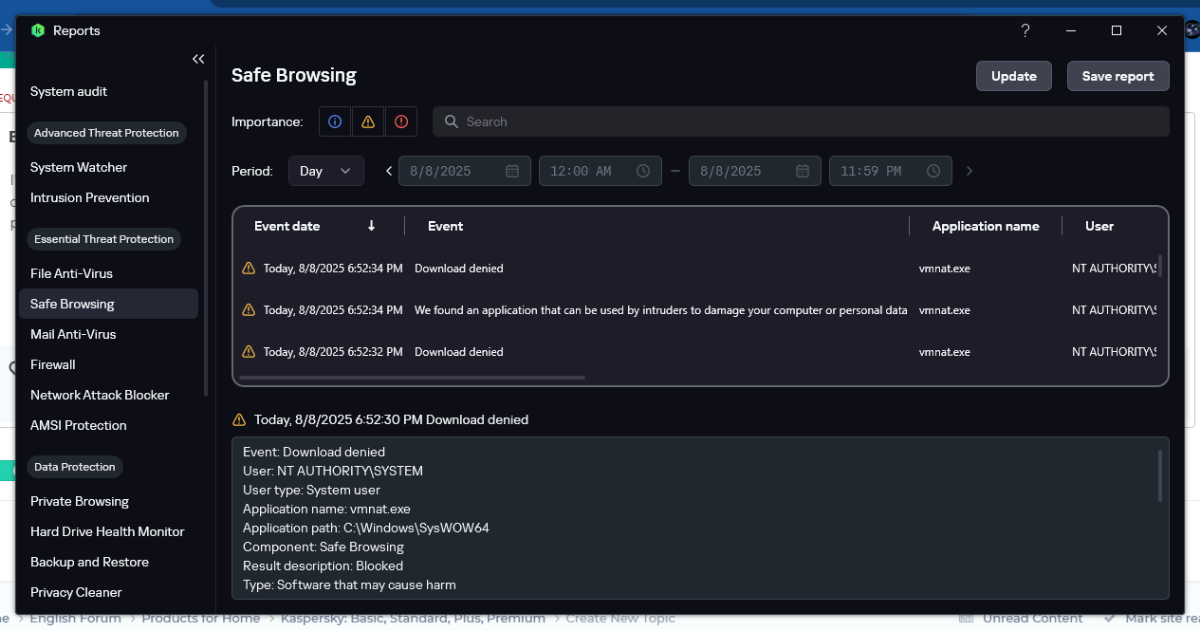The width and height of the screenshot is (1200, 630).
Task: Click the end time field showing 11:59 PM
Action: coord(890,171)
